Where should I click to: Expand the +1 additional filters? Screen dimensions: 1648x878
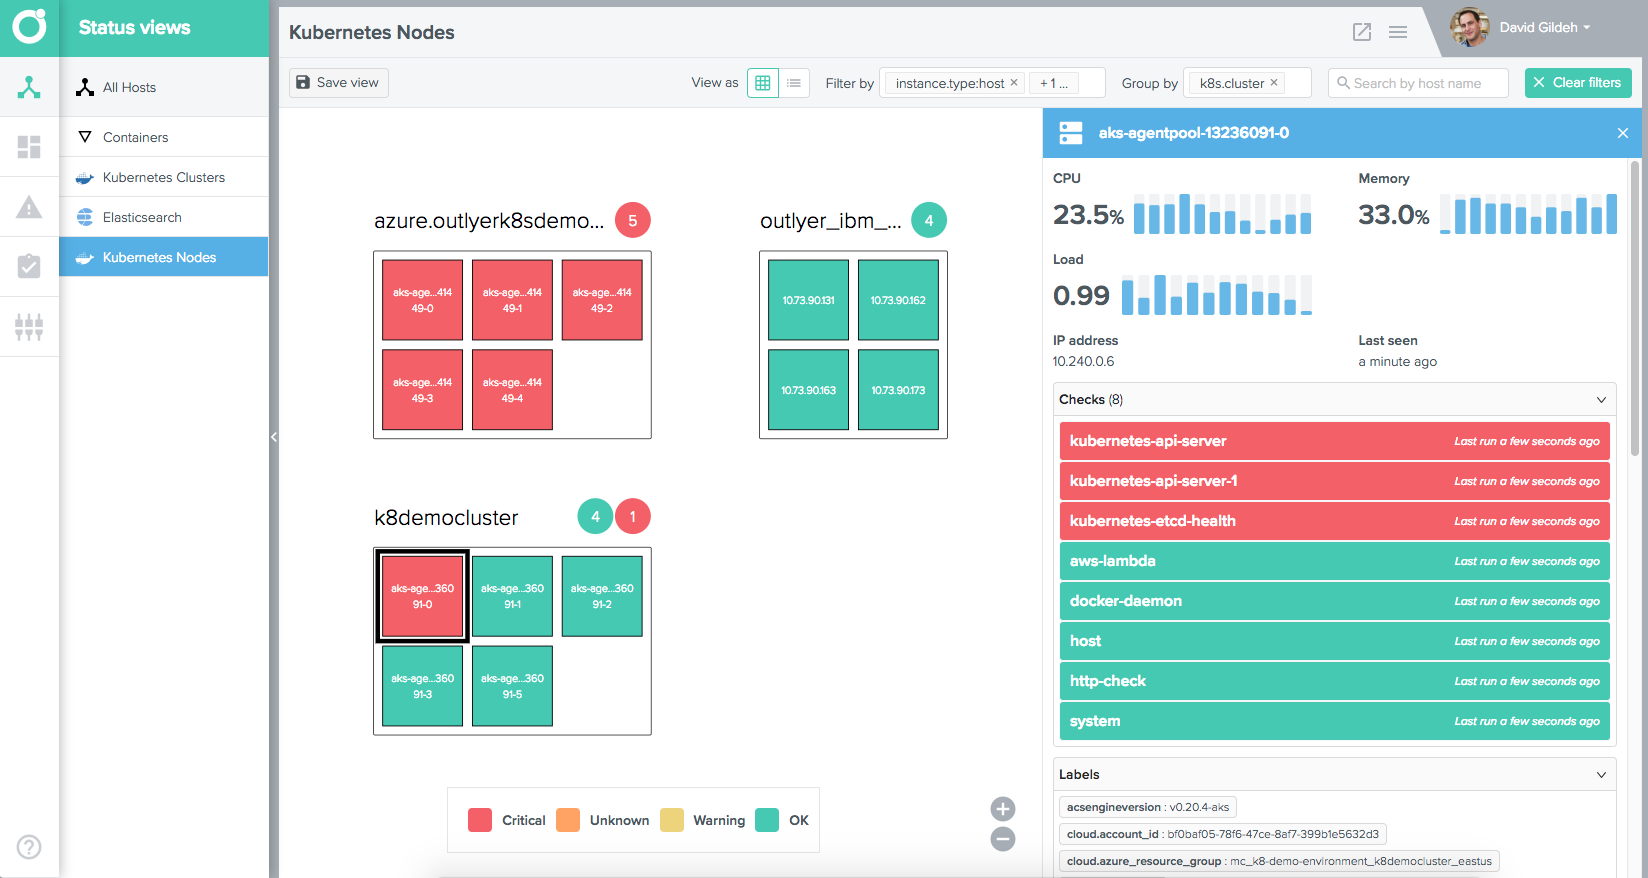point(1054,83)
